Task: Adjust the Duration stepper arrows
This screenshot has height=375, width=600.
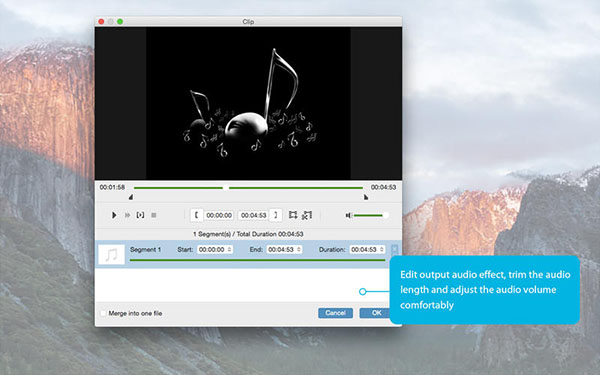Action: (382, 249)
